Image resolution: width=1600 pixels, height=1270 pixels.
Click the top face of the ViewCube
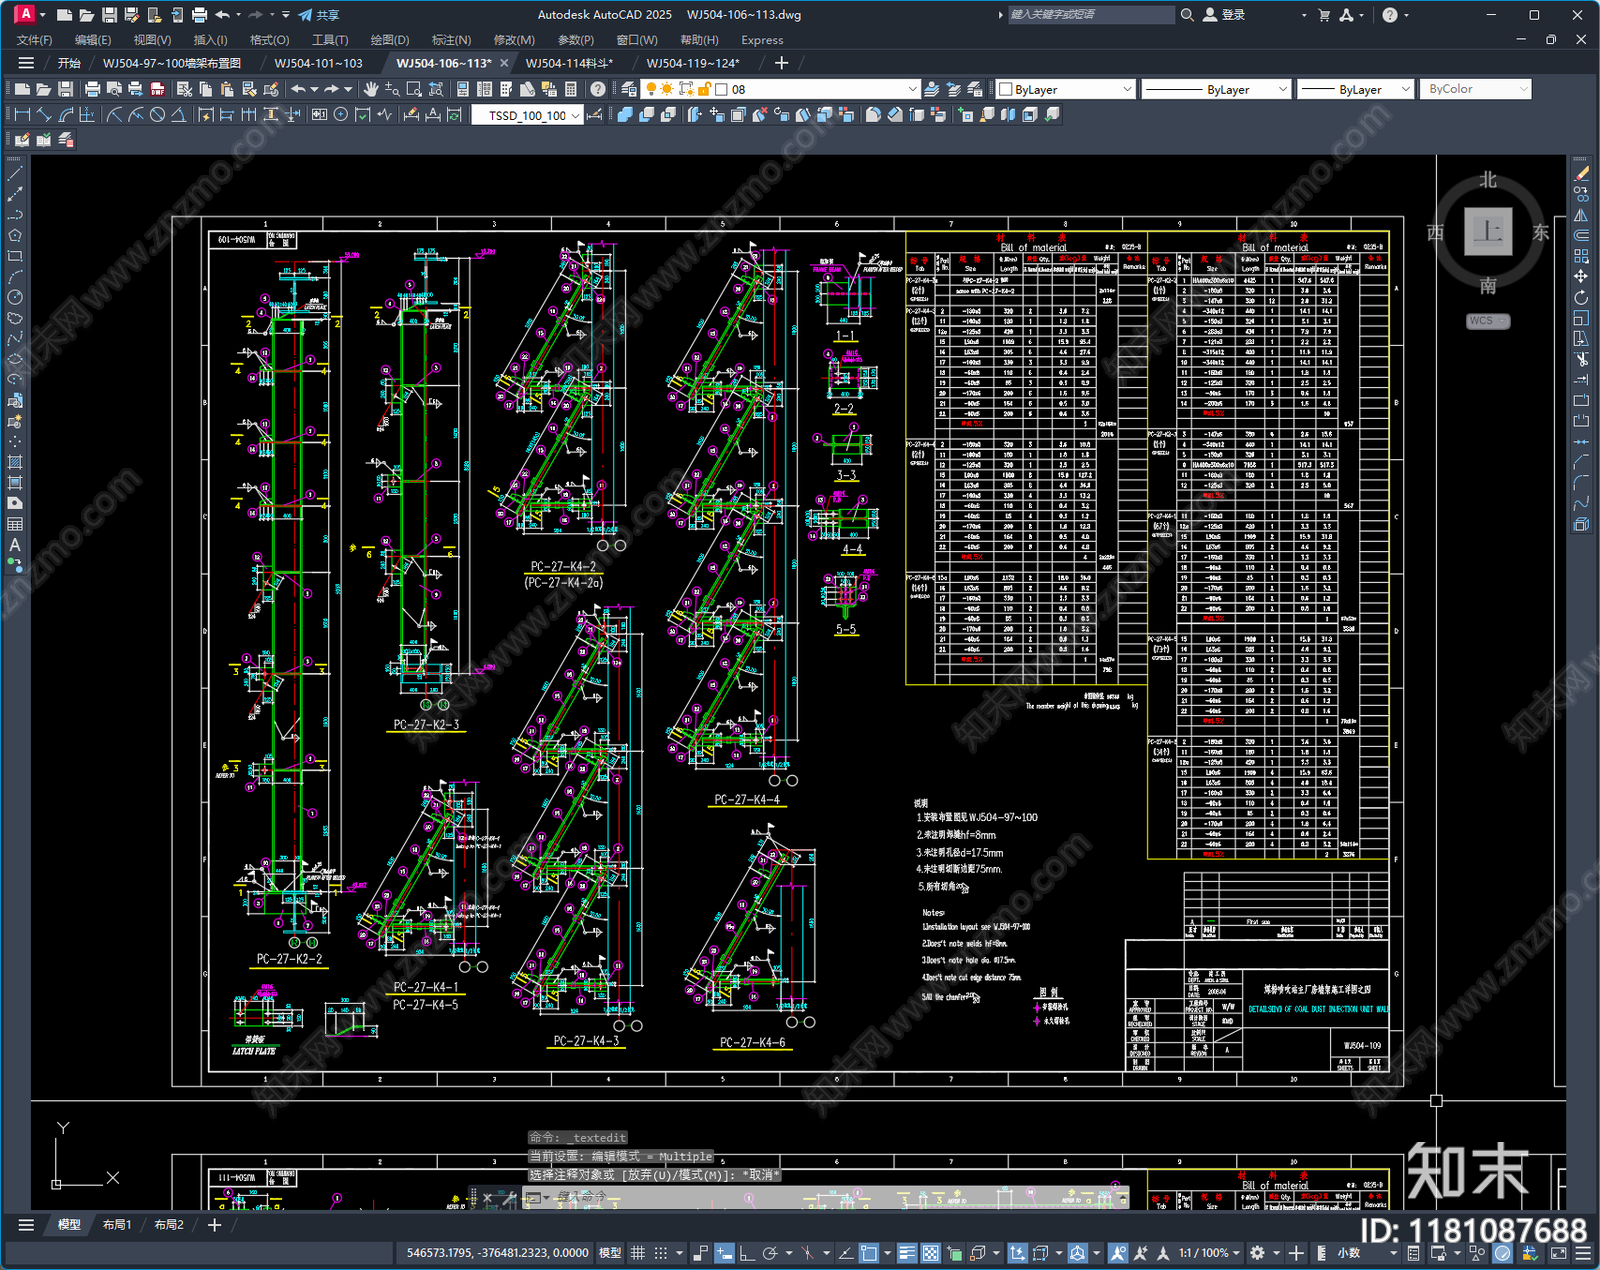[1488, 231]
